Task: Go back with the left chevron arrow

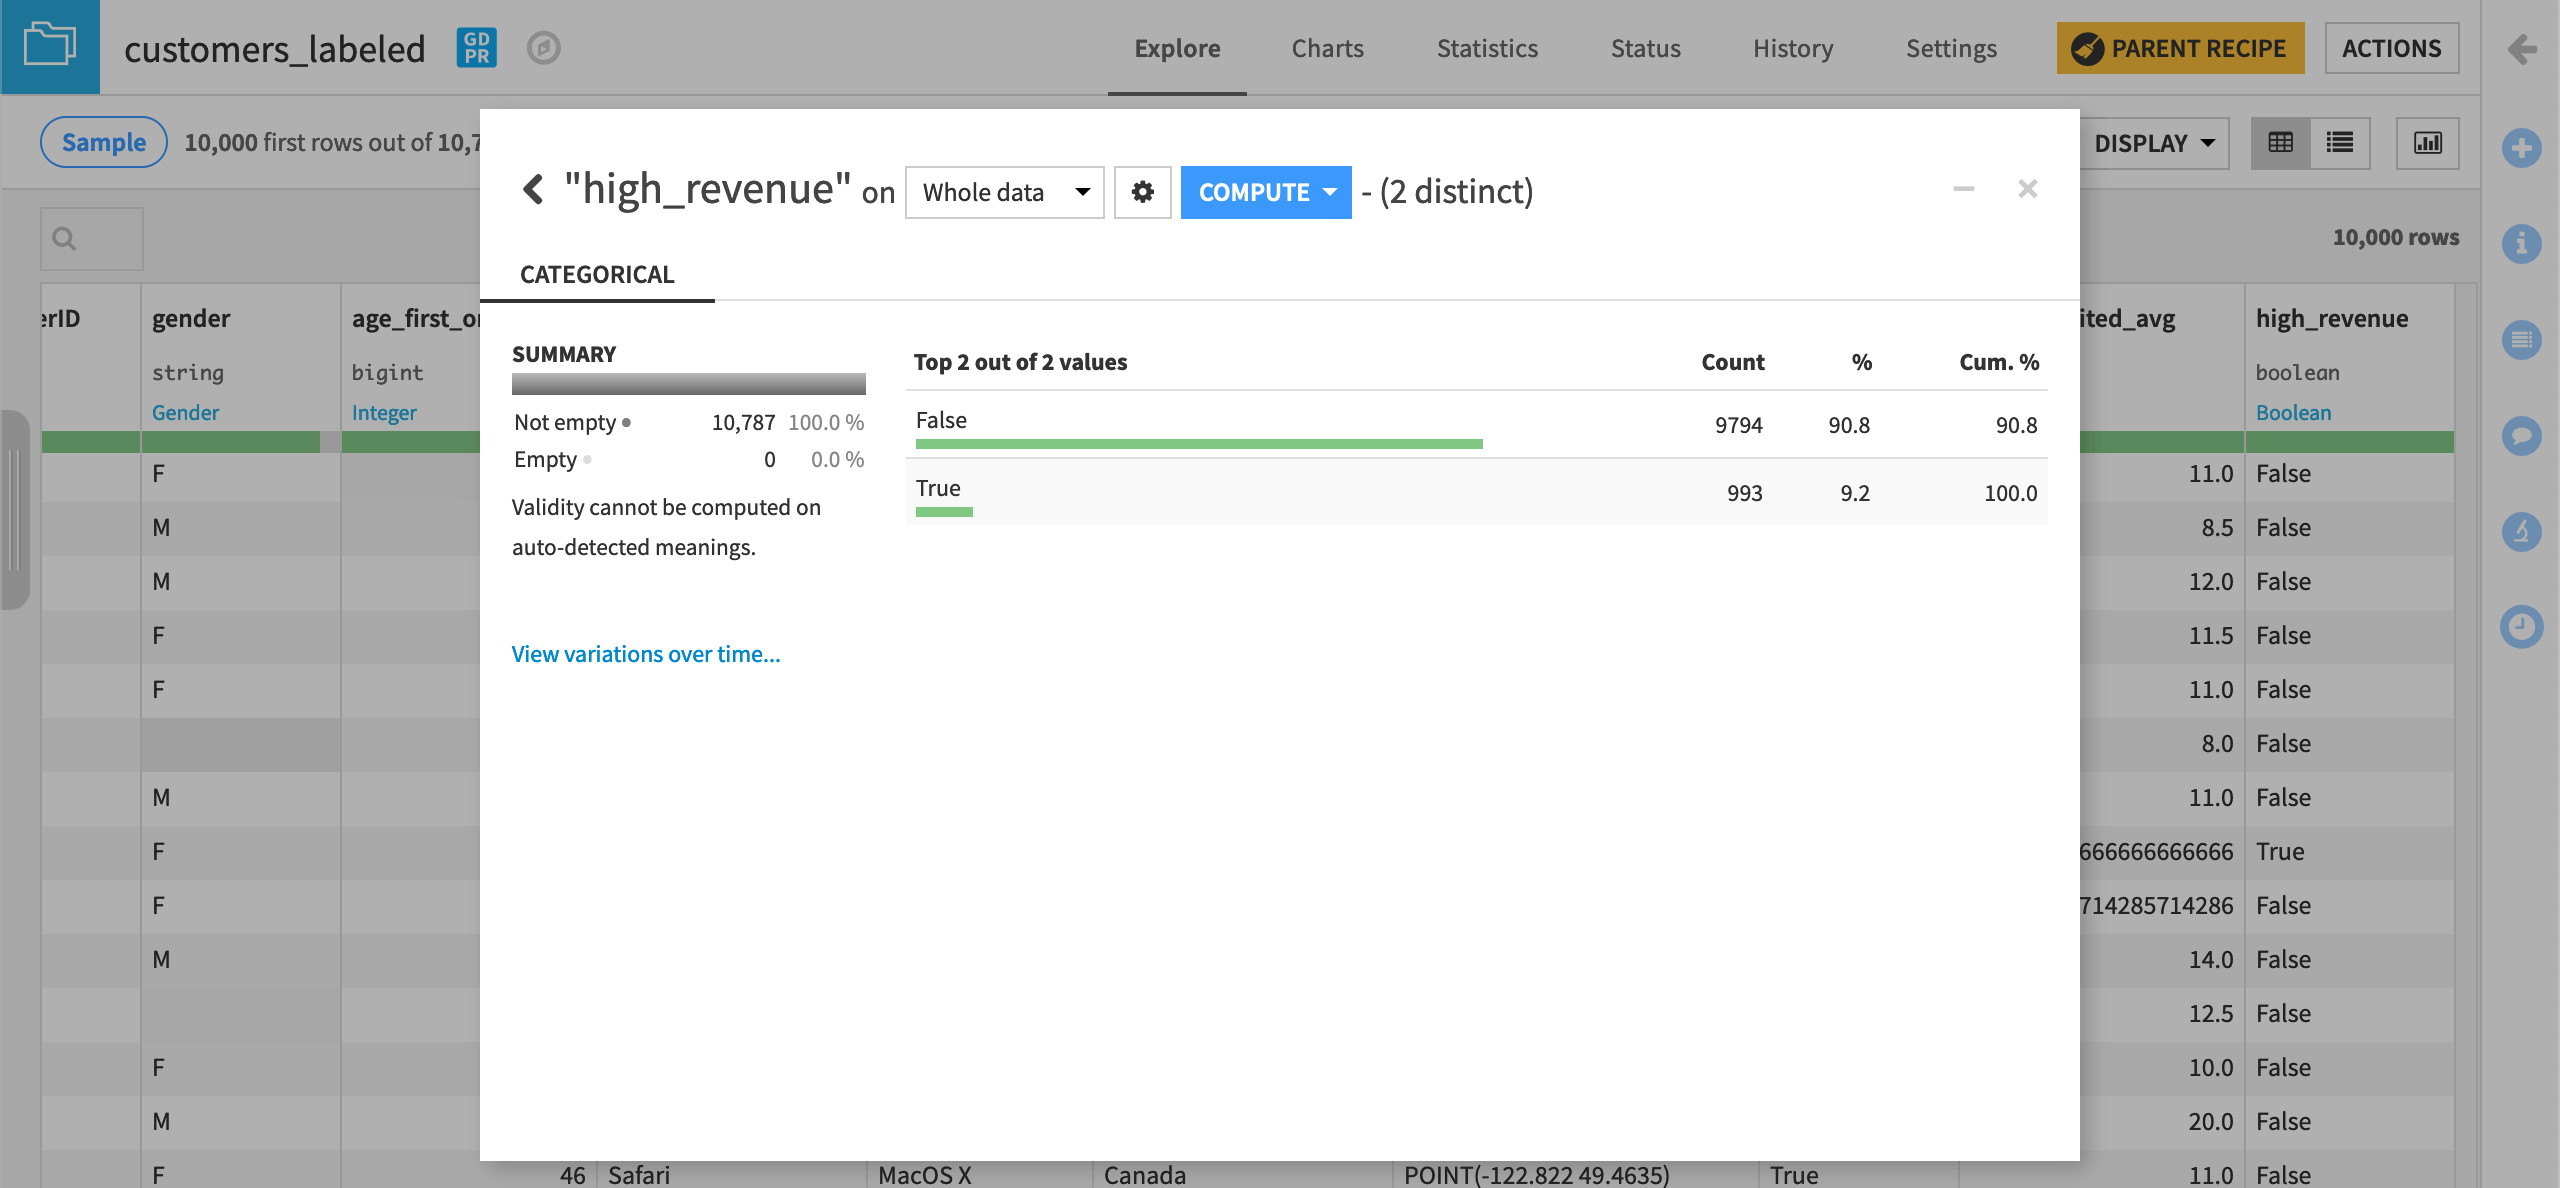Action: [533, 189]
